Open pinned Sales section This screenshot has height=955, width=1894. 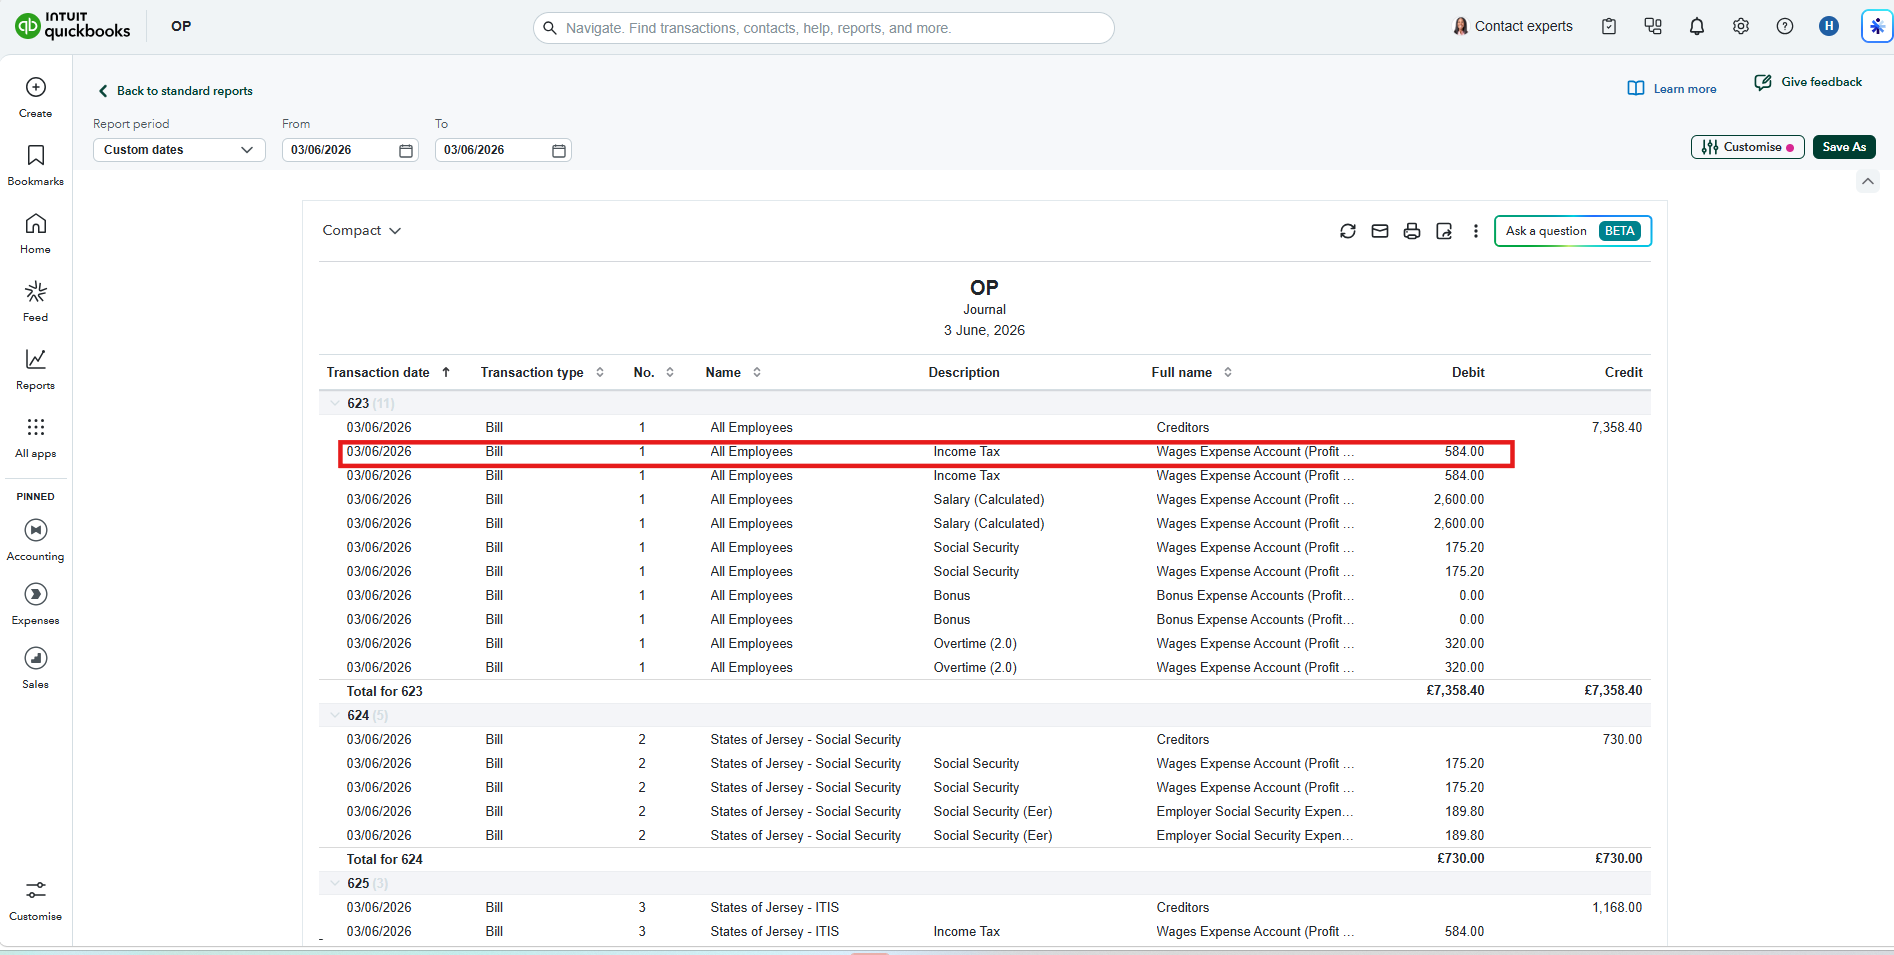[x=36, y=668]
